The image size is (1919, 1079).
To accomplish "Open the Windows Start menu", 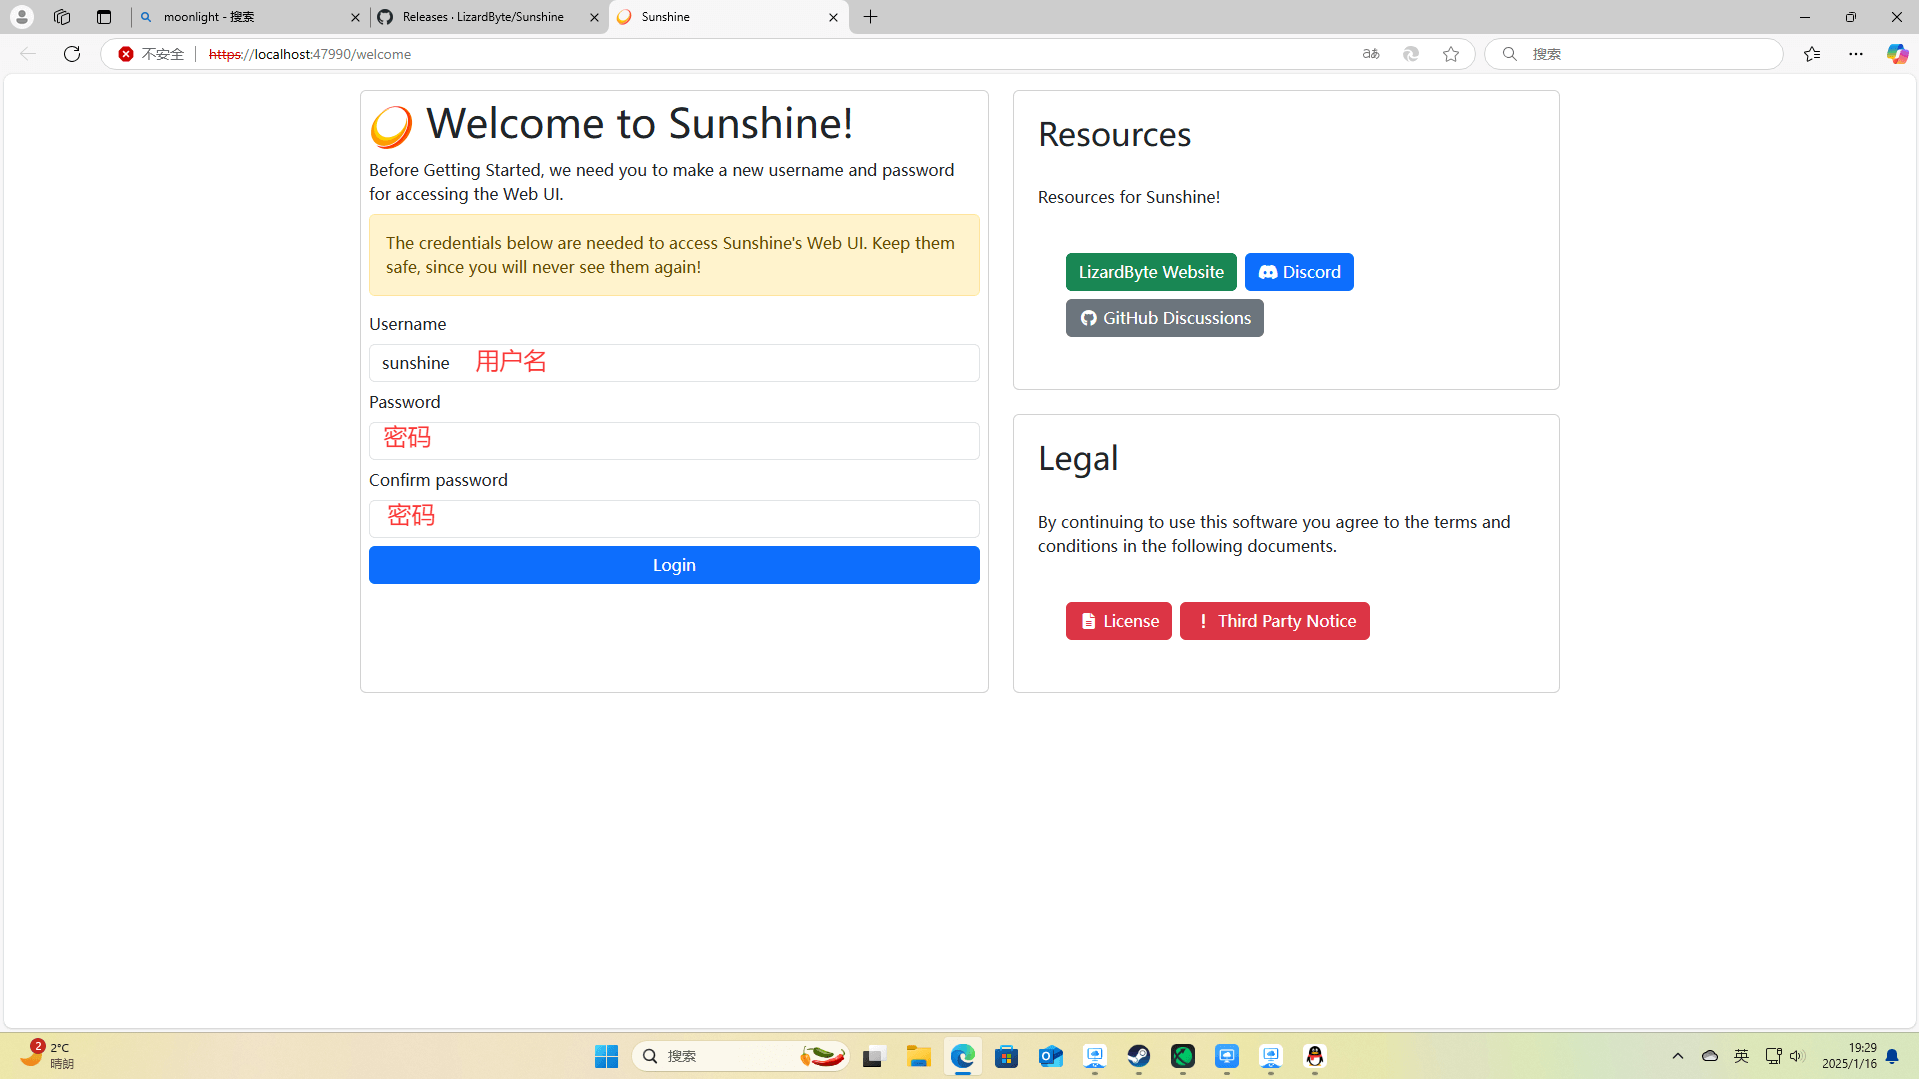I will [606, 1056].
